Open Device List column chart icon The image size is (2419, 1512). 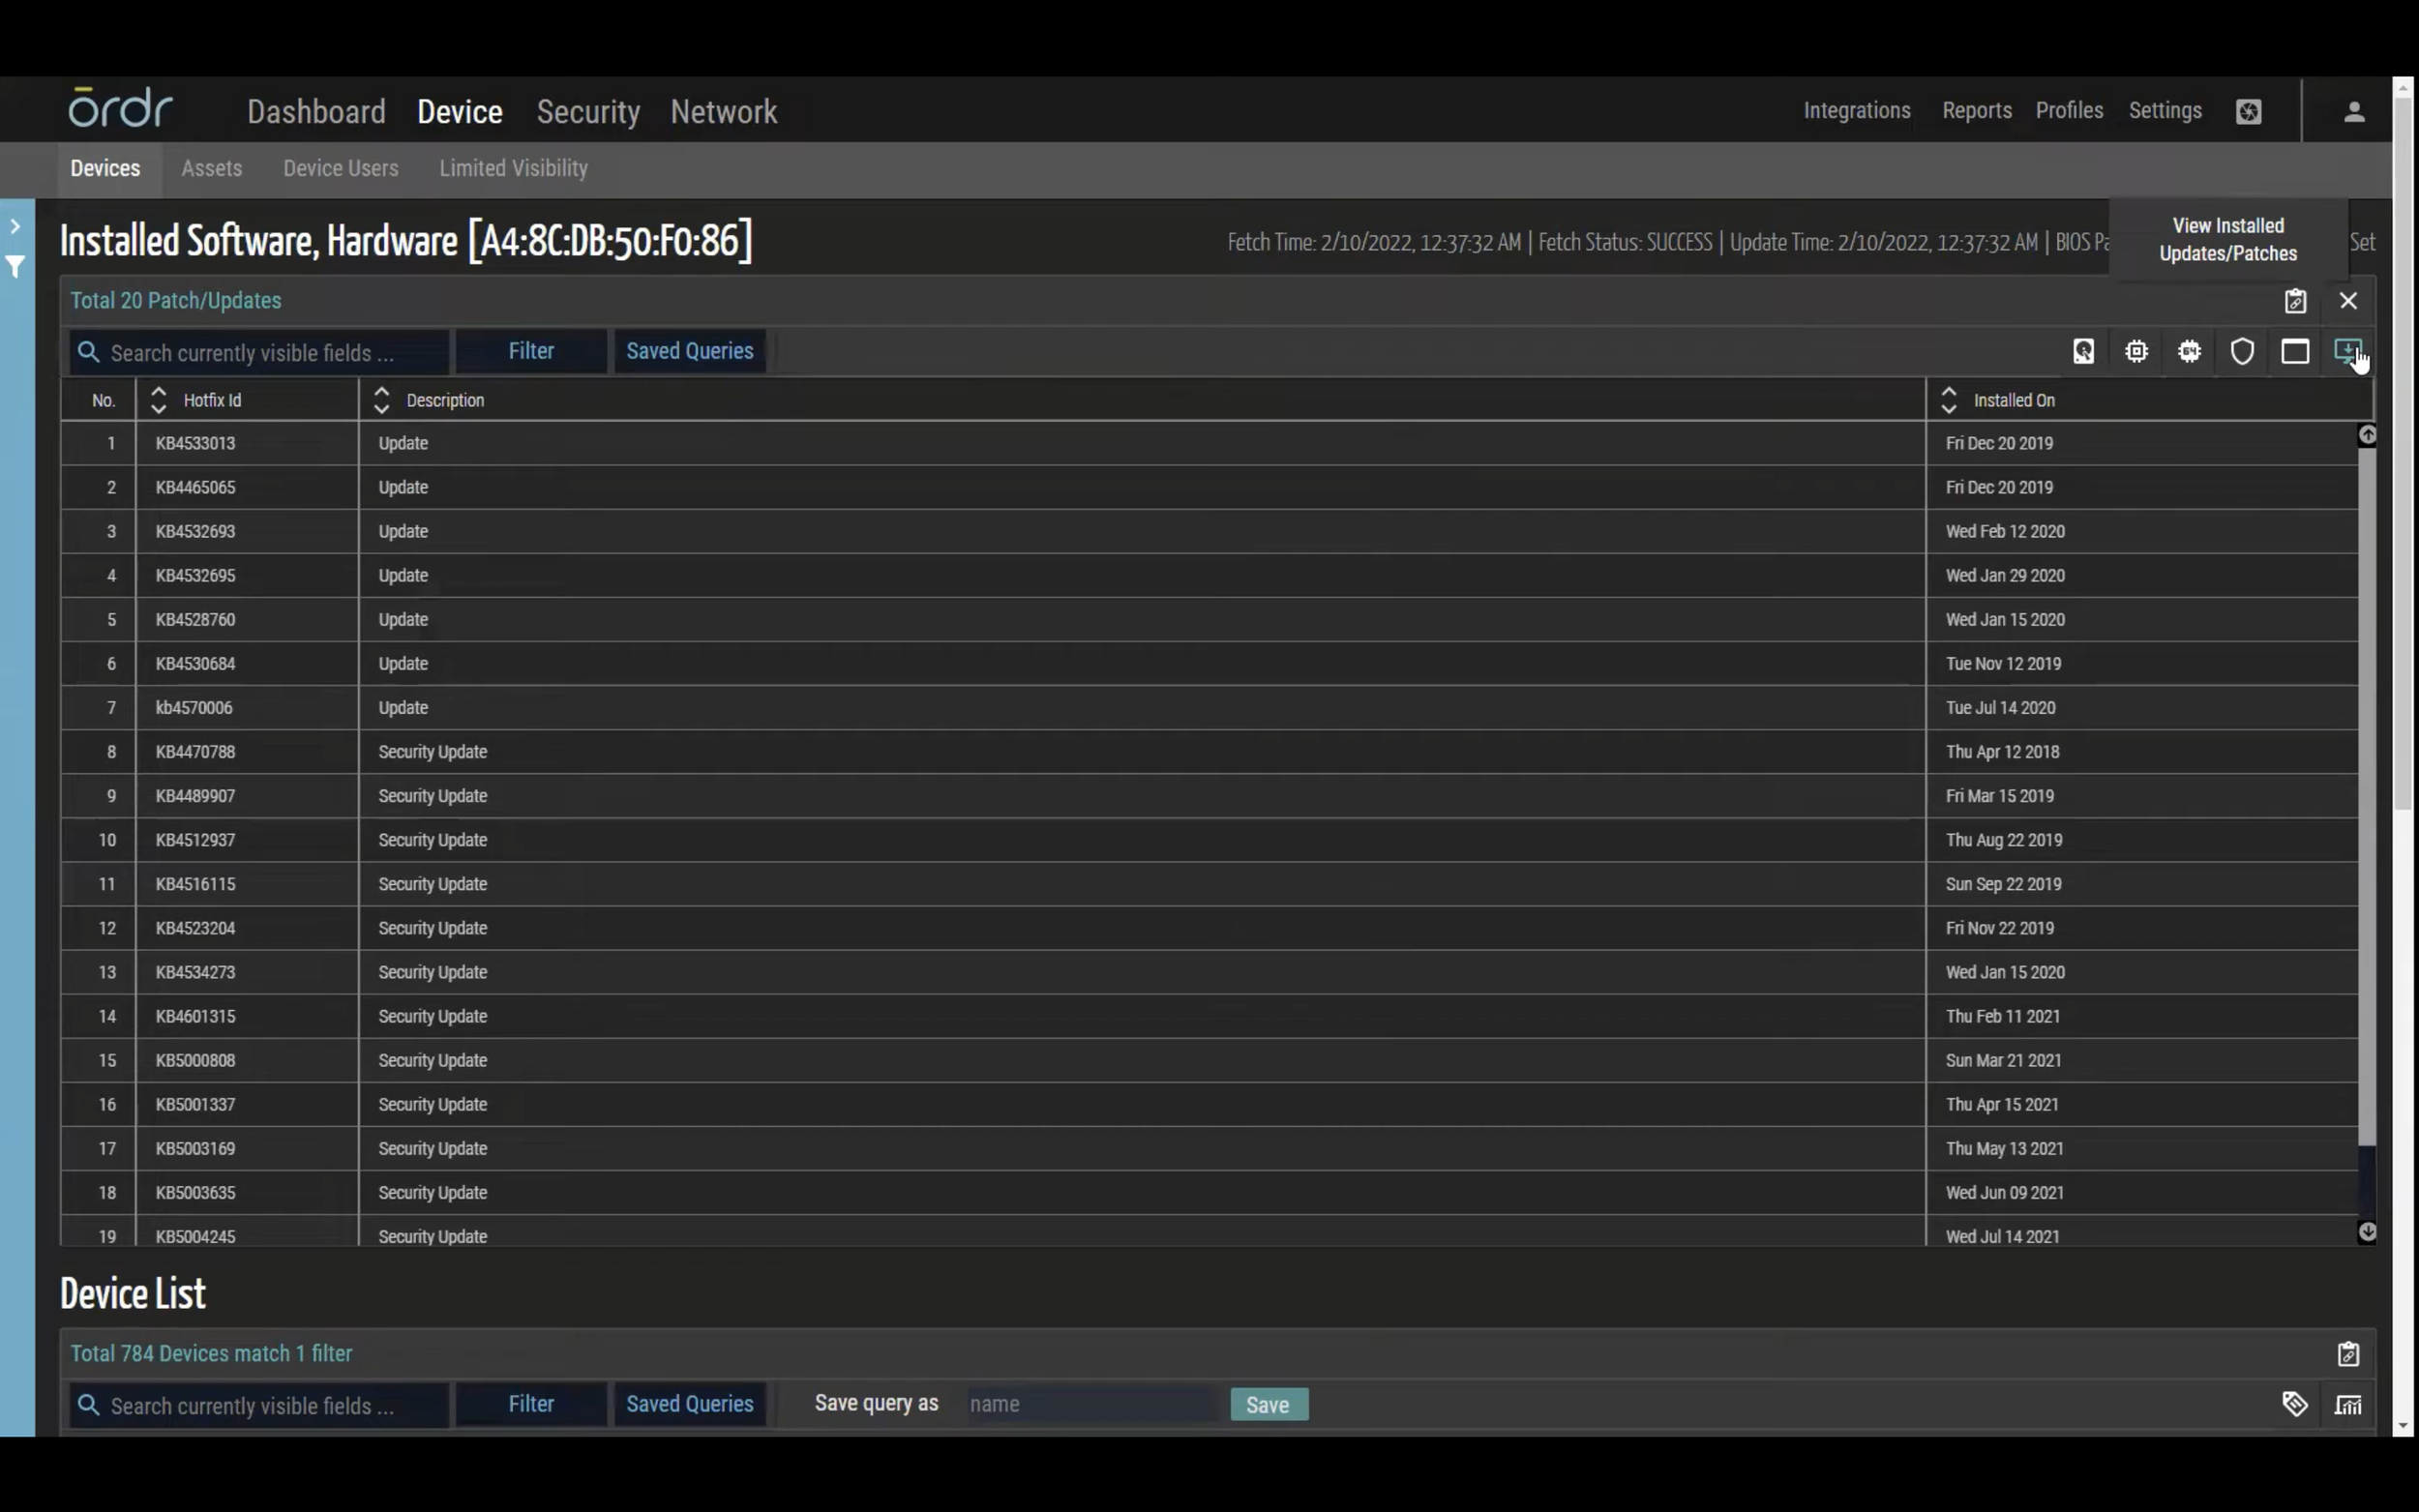point(2348,1404)
